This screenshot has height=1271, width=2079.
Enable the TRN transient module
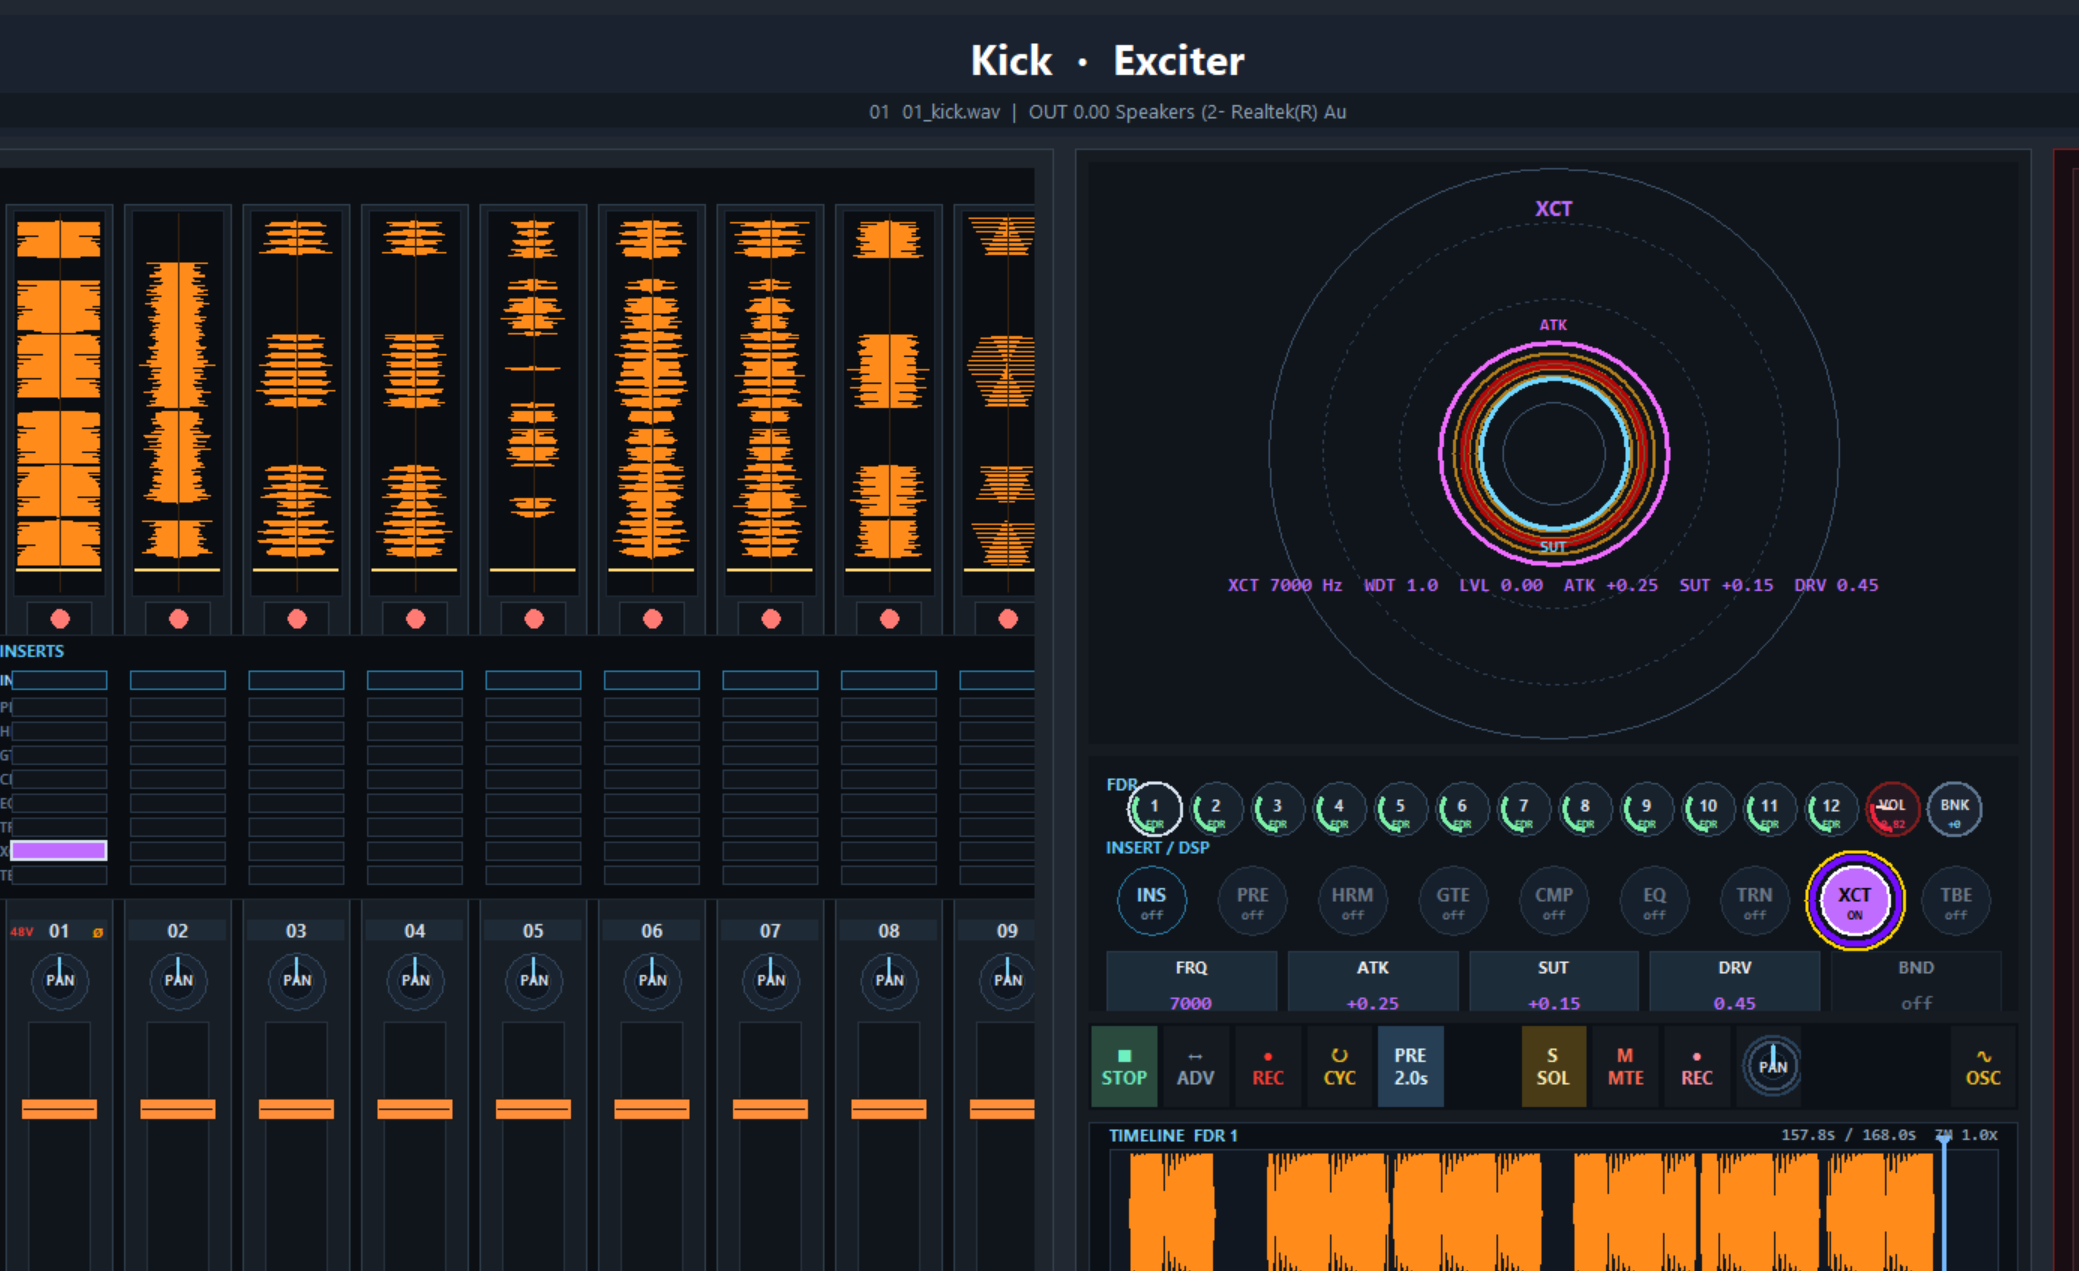point(1754,901)
